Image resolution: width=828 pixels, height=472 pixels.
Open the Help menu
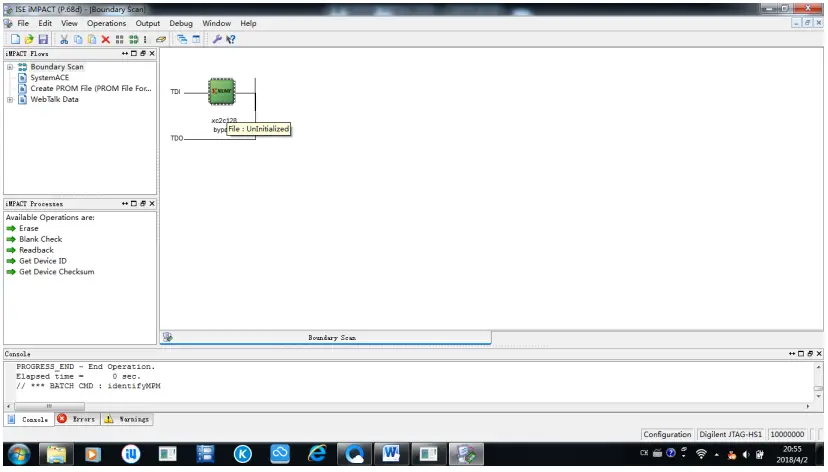[248, 23]
